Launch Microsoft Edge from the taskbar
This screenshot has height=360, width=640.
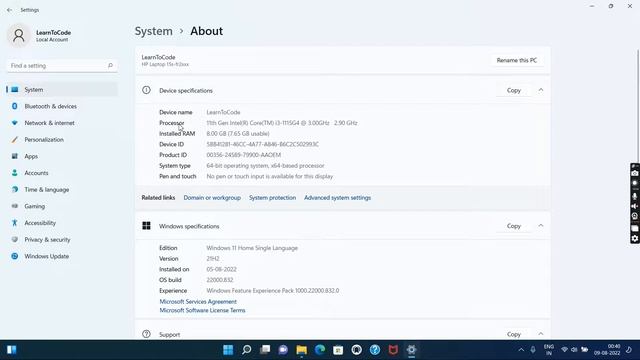point(320,350)
